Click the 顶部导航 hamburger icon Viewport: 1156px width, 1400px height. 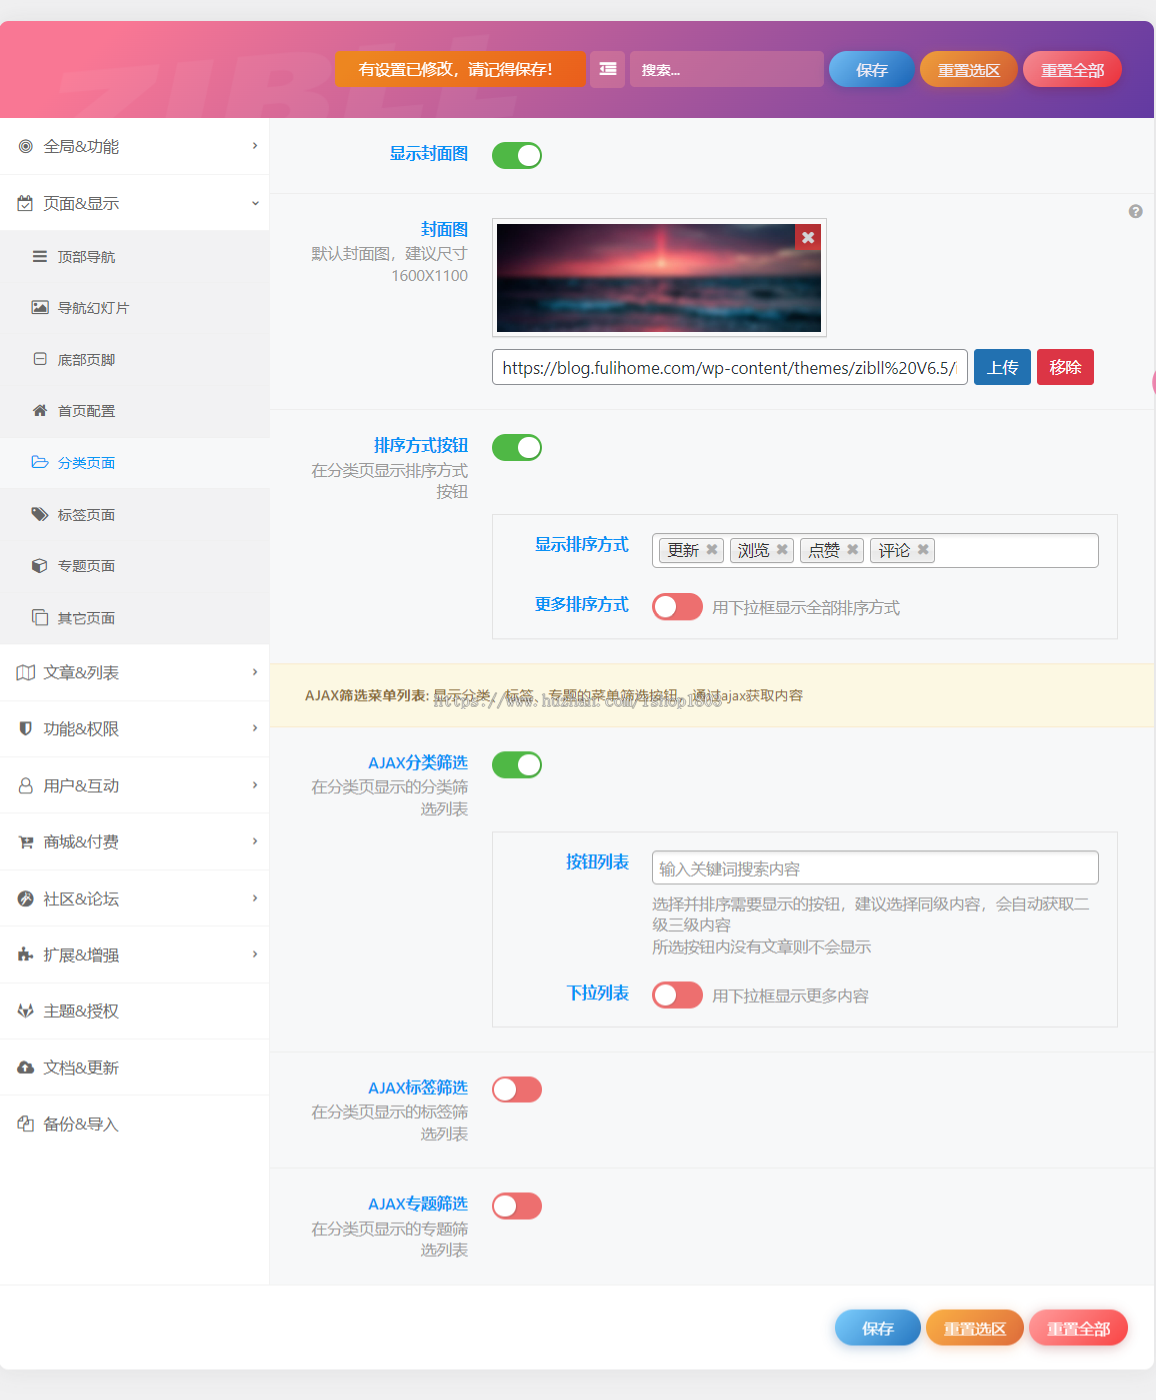coord(40,257)
